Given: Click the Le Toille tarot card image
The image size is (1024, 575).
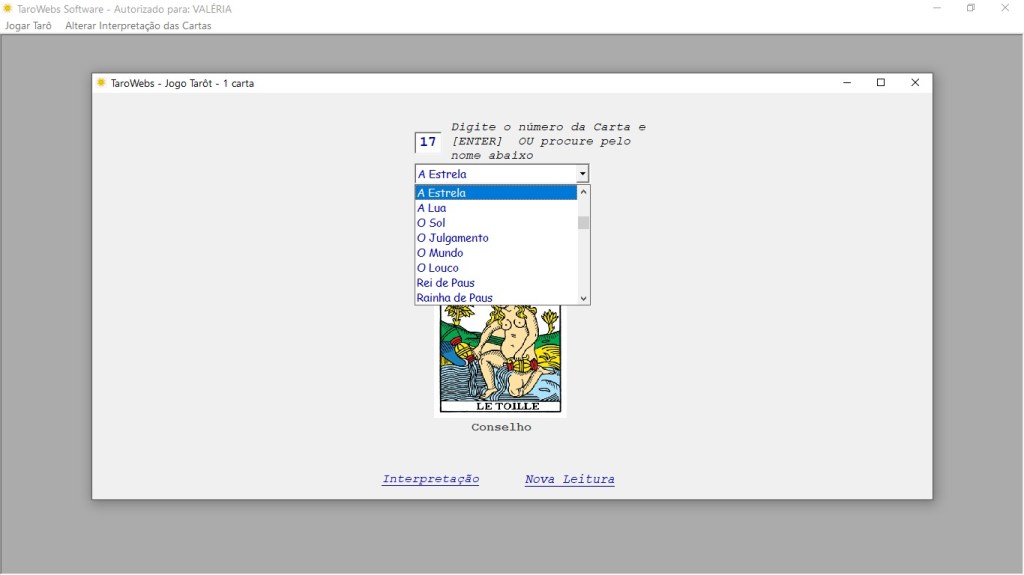Looking at the screenshot, I should click(500, 358).
